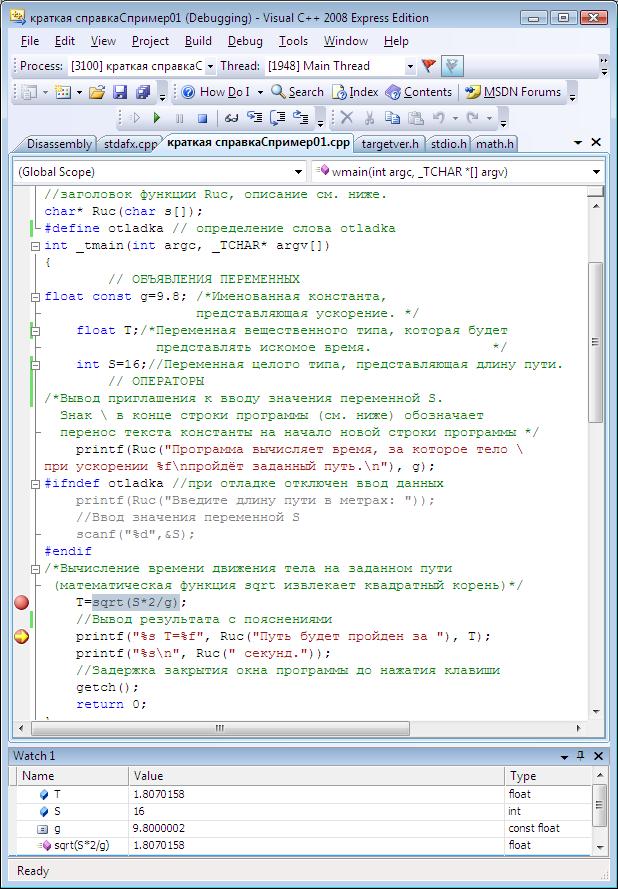Collapse the #ifndef otladka region
The width and height of the screenshot is (618, 889).
tap(35, 484)
